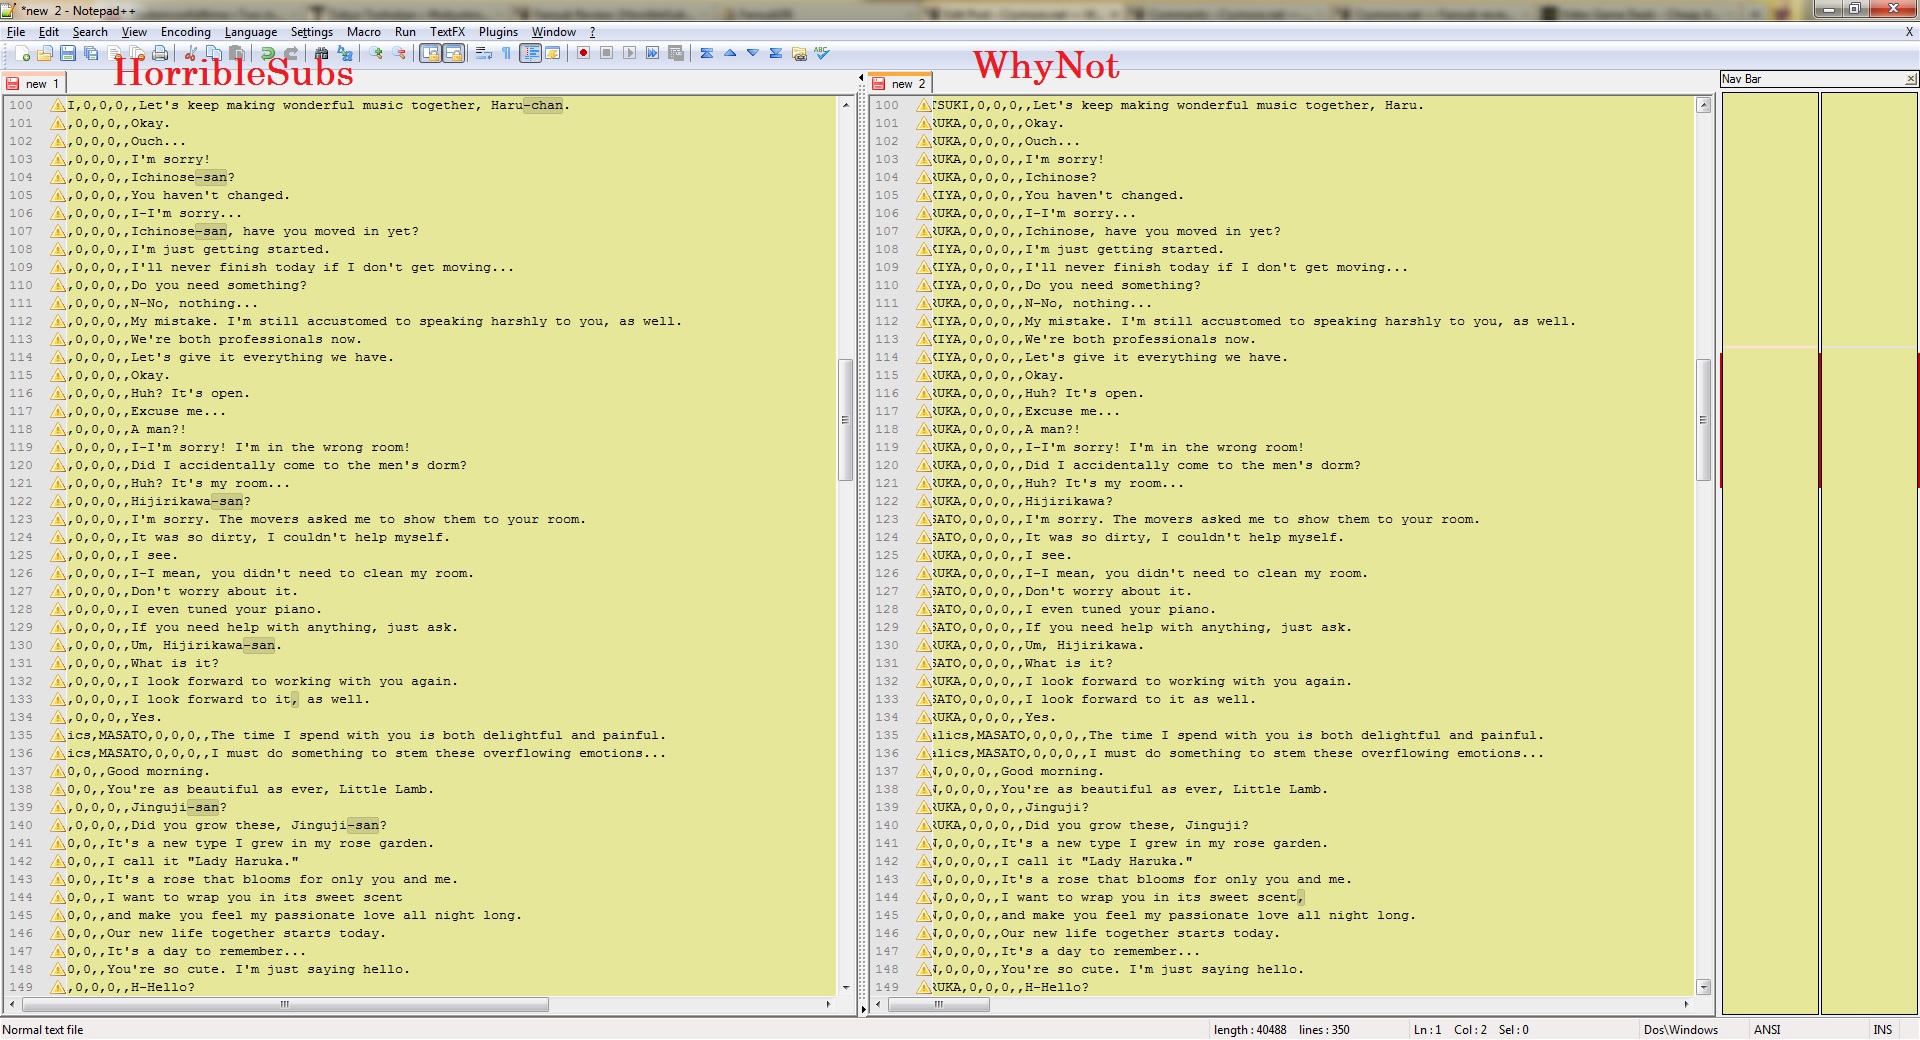The height and width of the screenshot is (1040, 1920).
Task: Go to the previous difference with up arrow
Action: click(x=730, y=53)
